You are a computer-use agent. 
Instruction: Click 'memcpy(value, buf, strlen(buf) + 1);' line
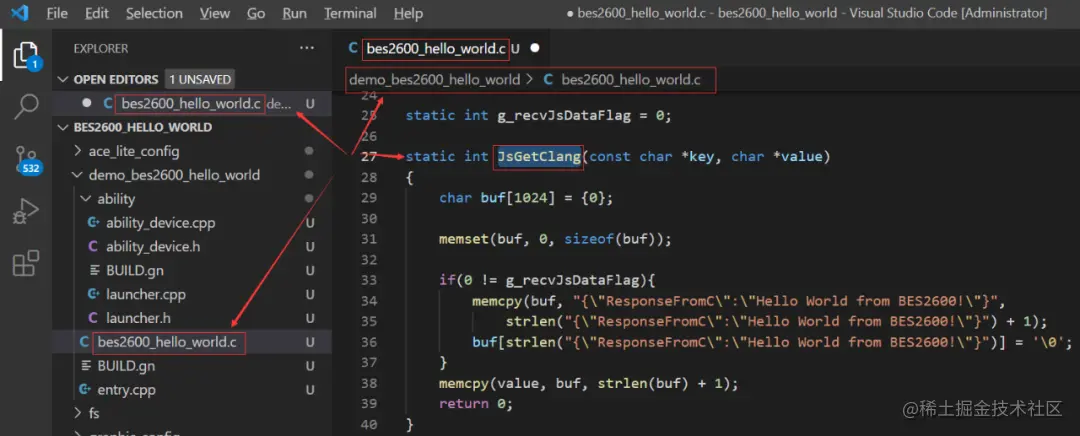588,383
